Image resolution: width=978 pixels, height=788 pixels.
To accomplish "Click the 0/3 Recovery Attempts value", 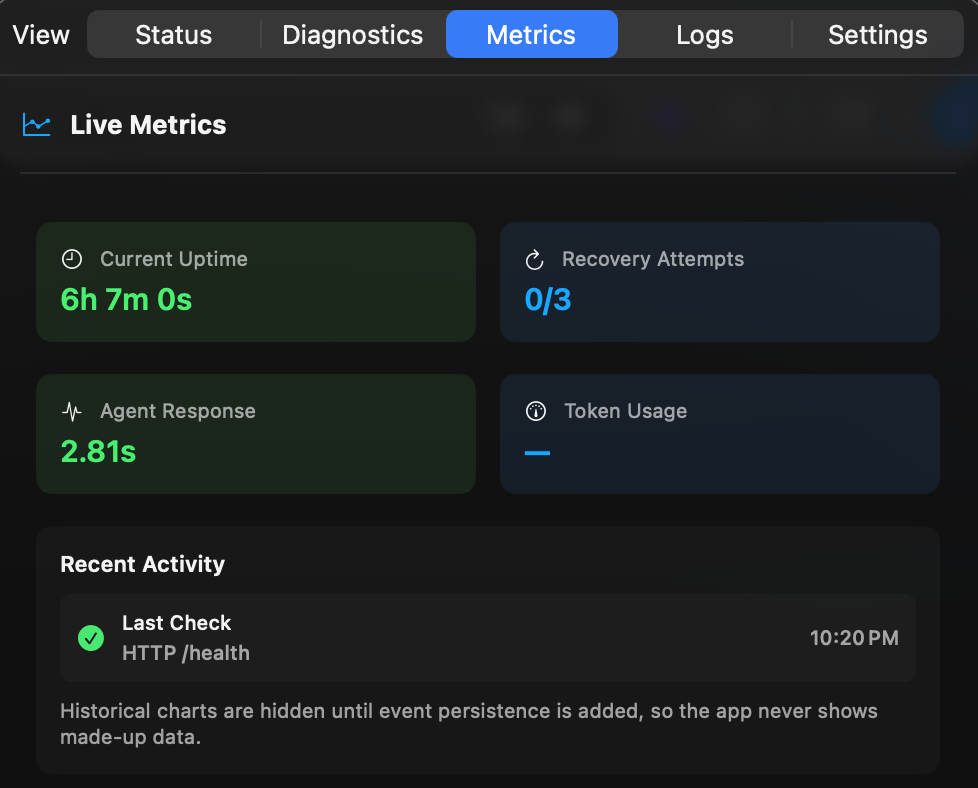I will pyautogui.click(x=548, y=300).
